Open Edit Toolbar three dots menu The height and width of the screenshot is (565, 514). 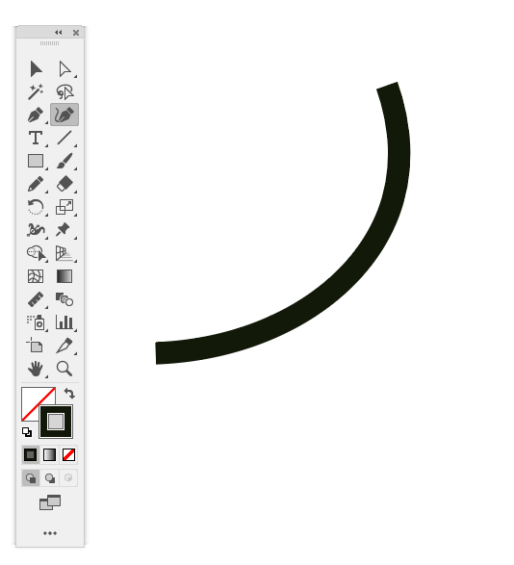(50, 533)
